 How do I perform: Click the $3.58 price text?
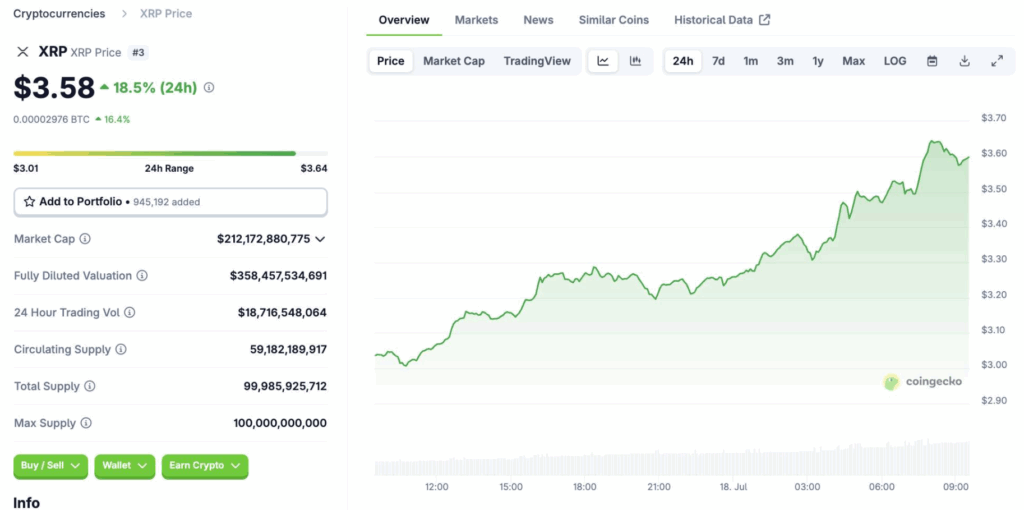click(x=54, y=88)
